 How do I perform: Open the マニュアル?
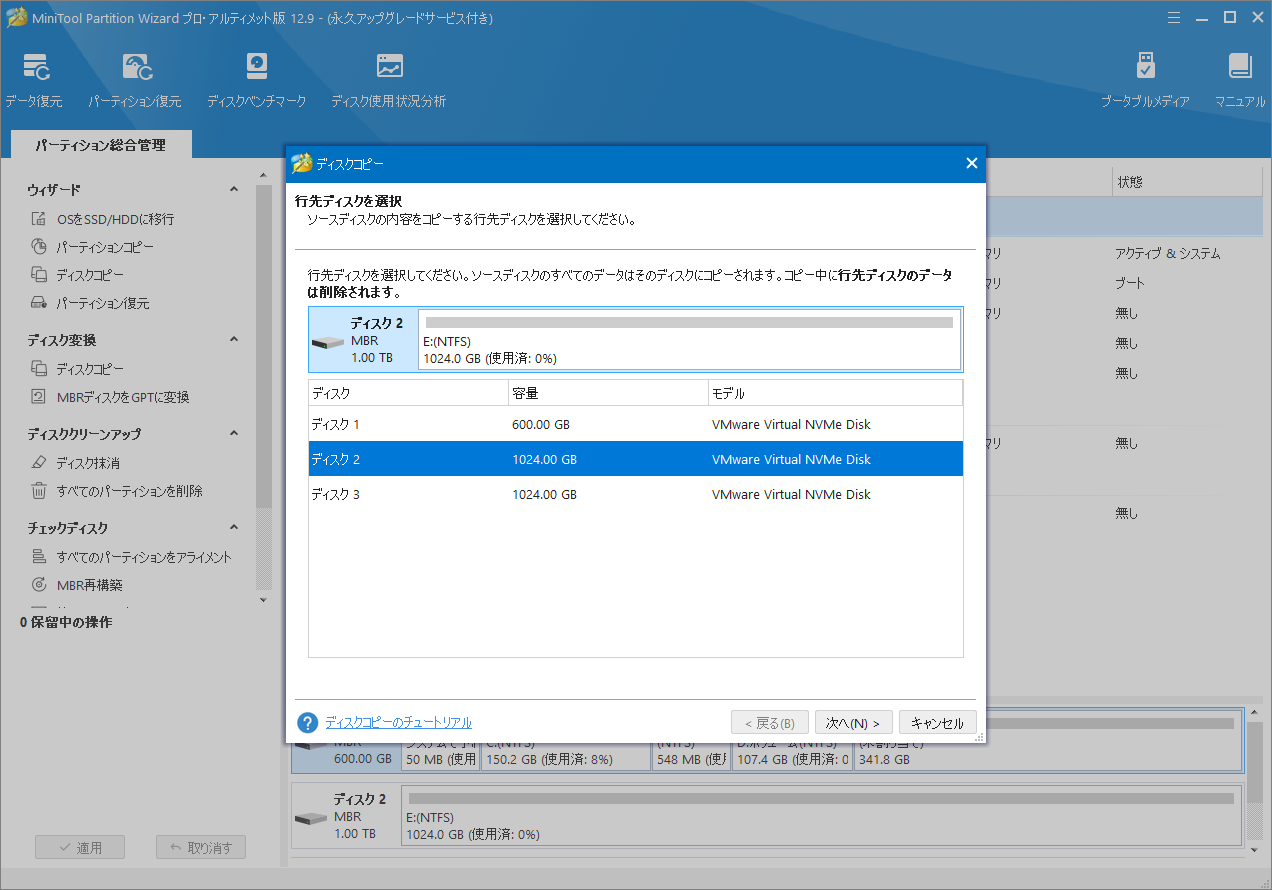pyautogui.click(x=1239, y=78)
